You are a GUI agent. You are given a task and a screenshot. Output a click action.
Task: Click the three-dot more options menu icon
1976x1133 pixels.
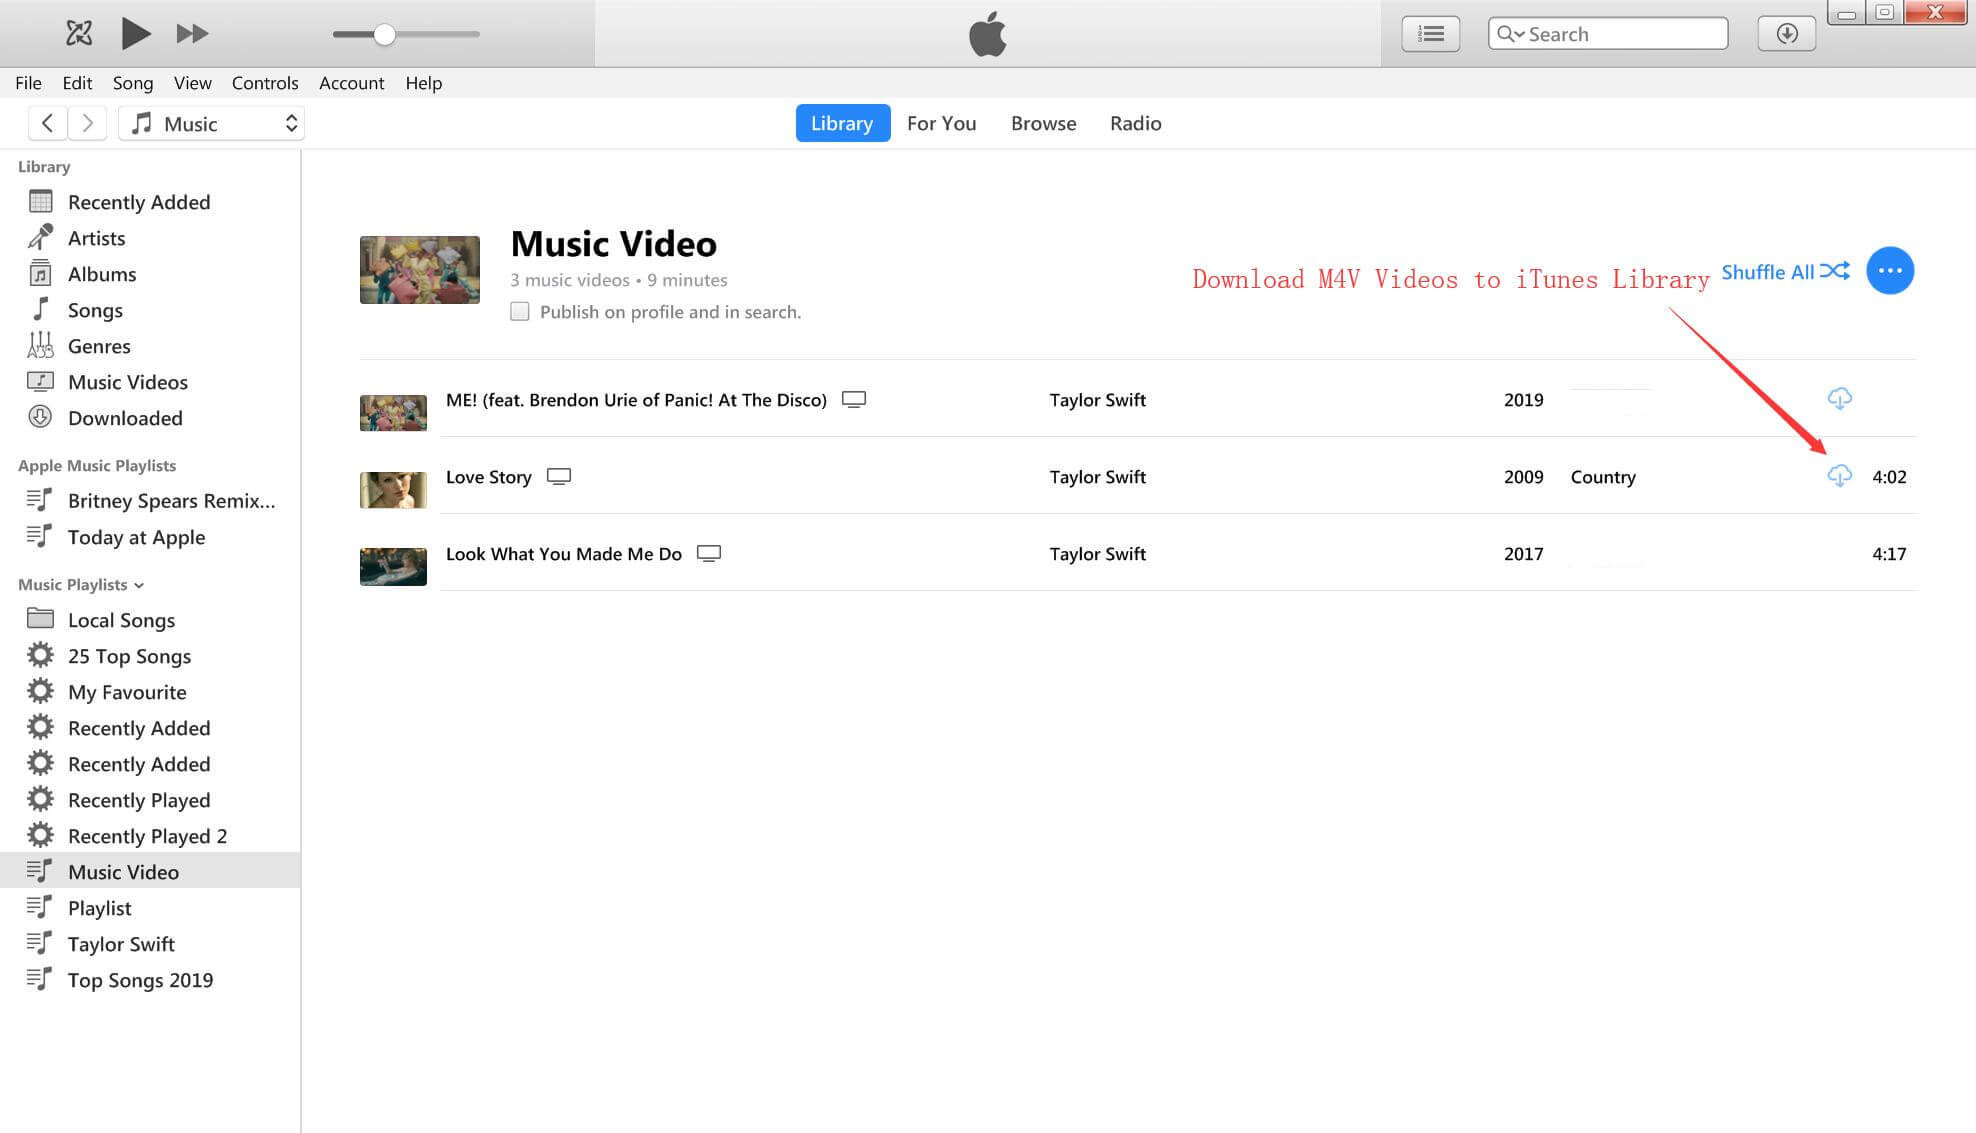pyautogui.click(x=1892, y=270)
